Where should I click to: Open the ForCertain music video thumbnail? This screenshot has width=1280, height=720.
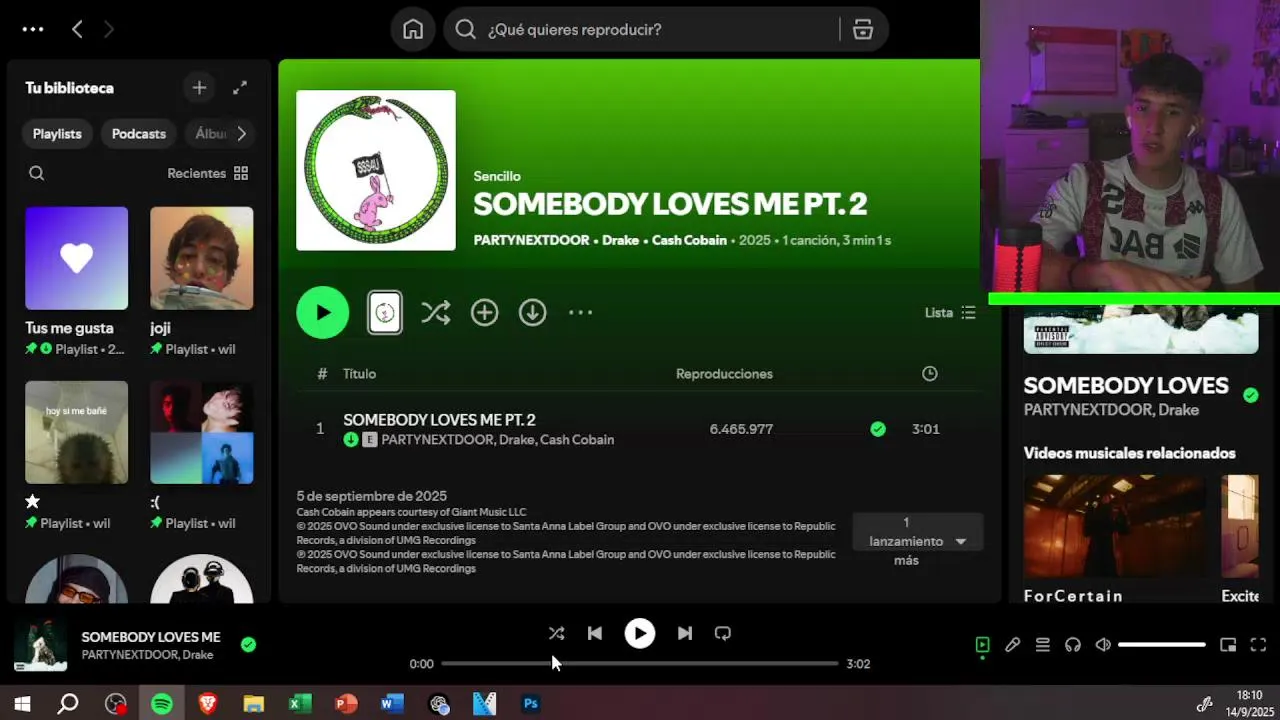coord(1114,526)
